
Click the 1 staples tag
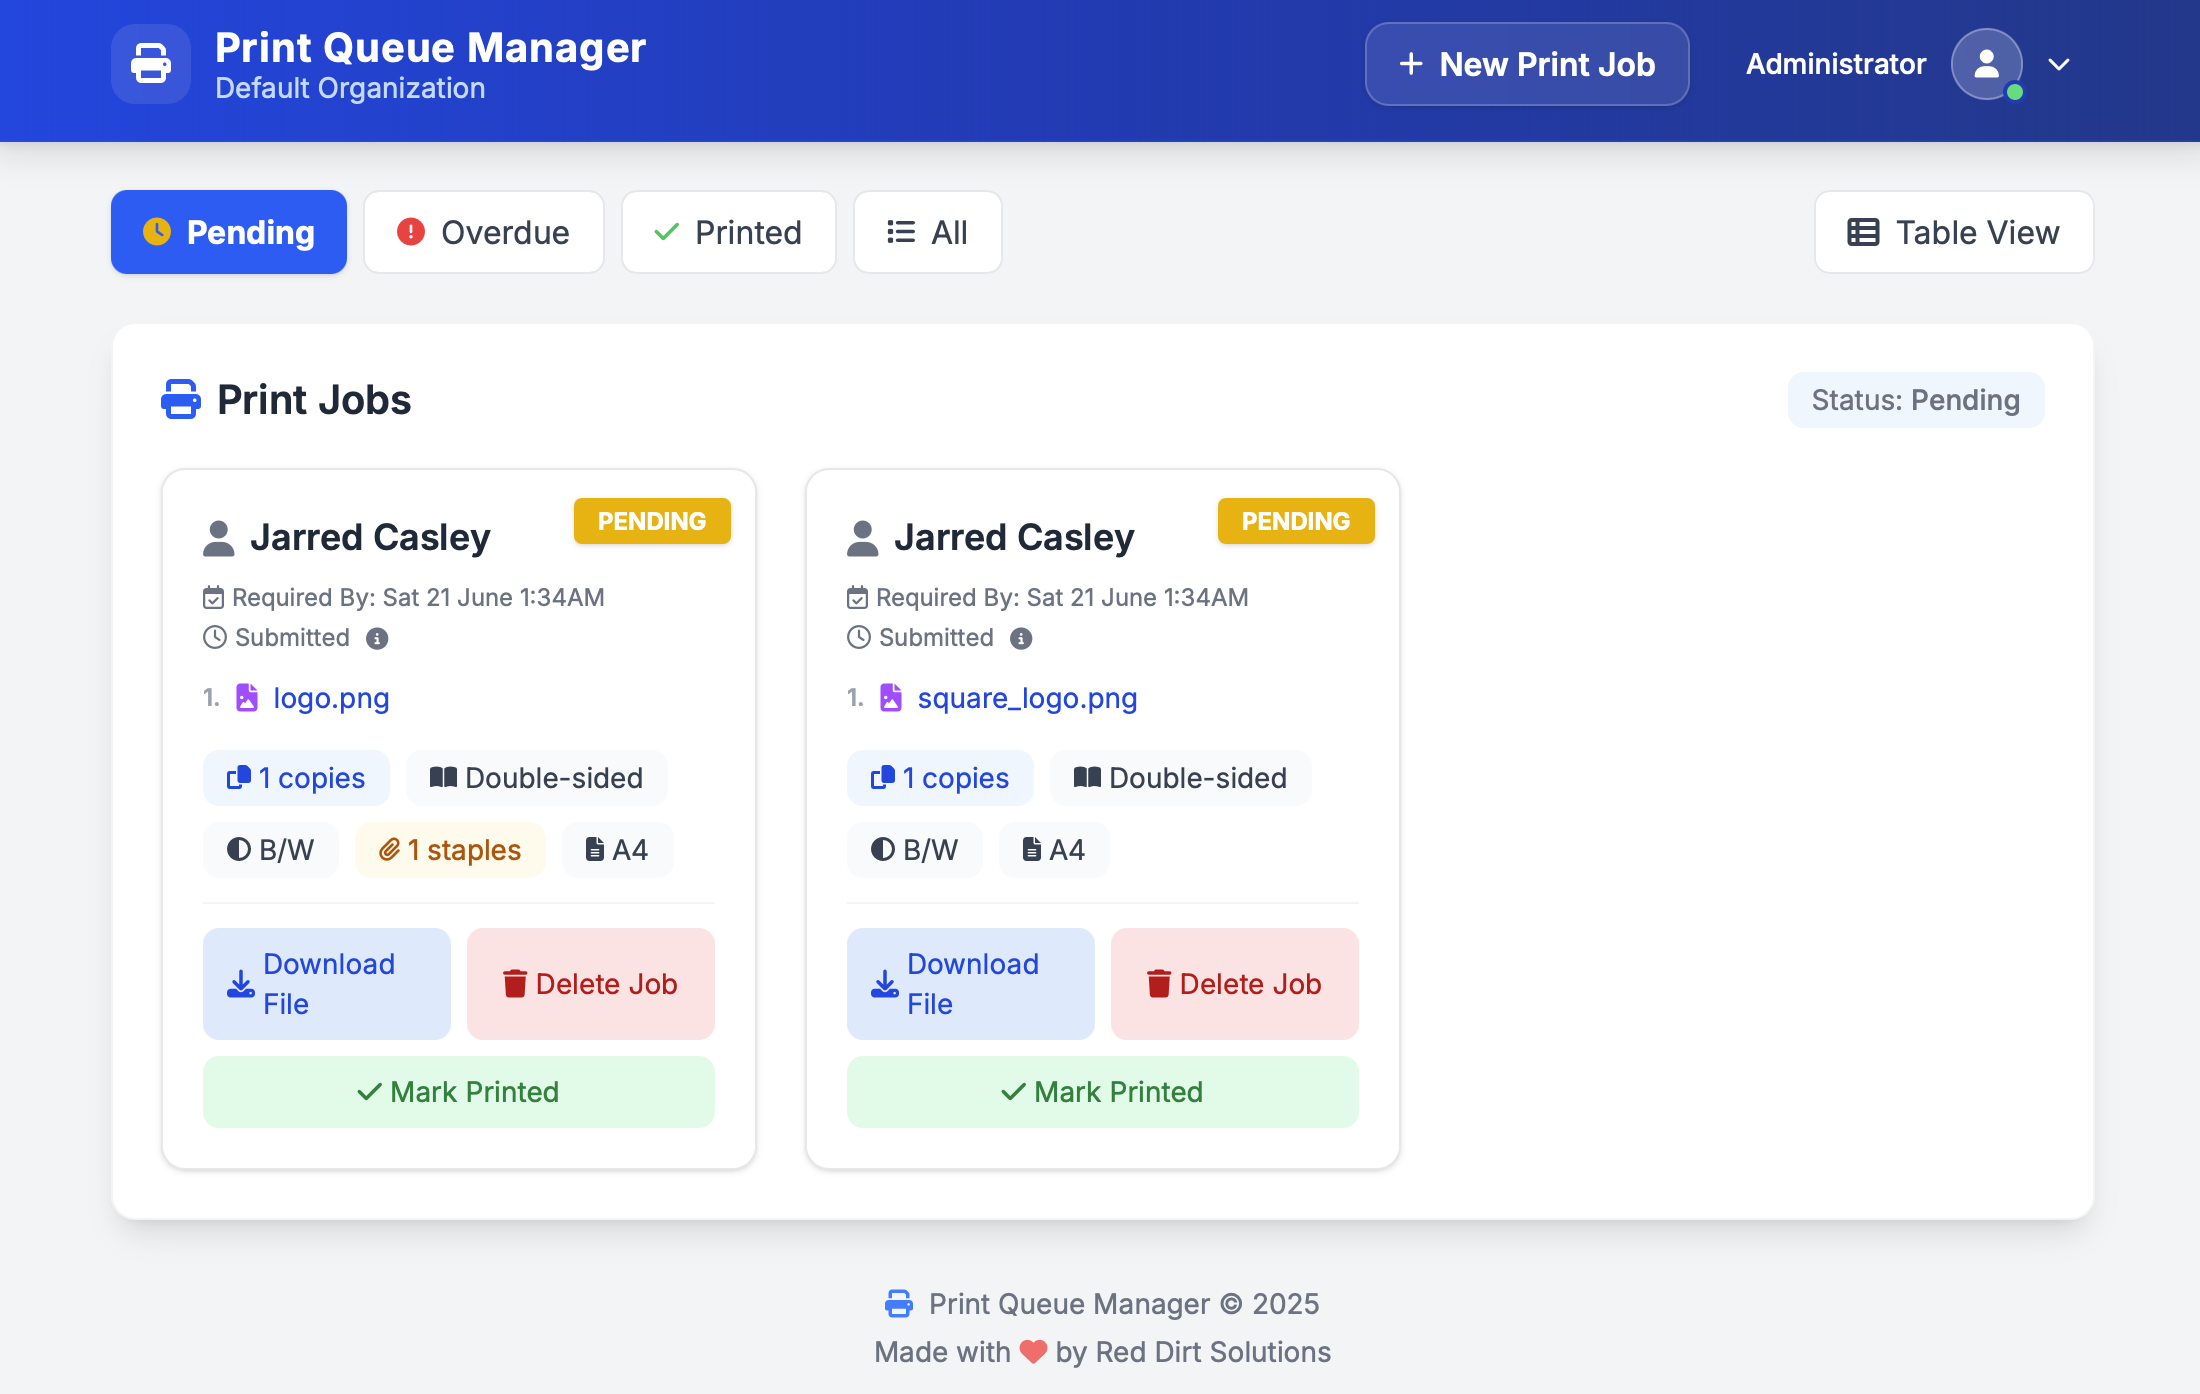coord(450,850)
